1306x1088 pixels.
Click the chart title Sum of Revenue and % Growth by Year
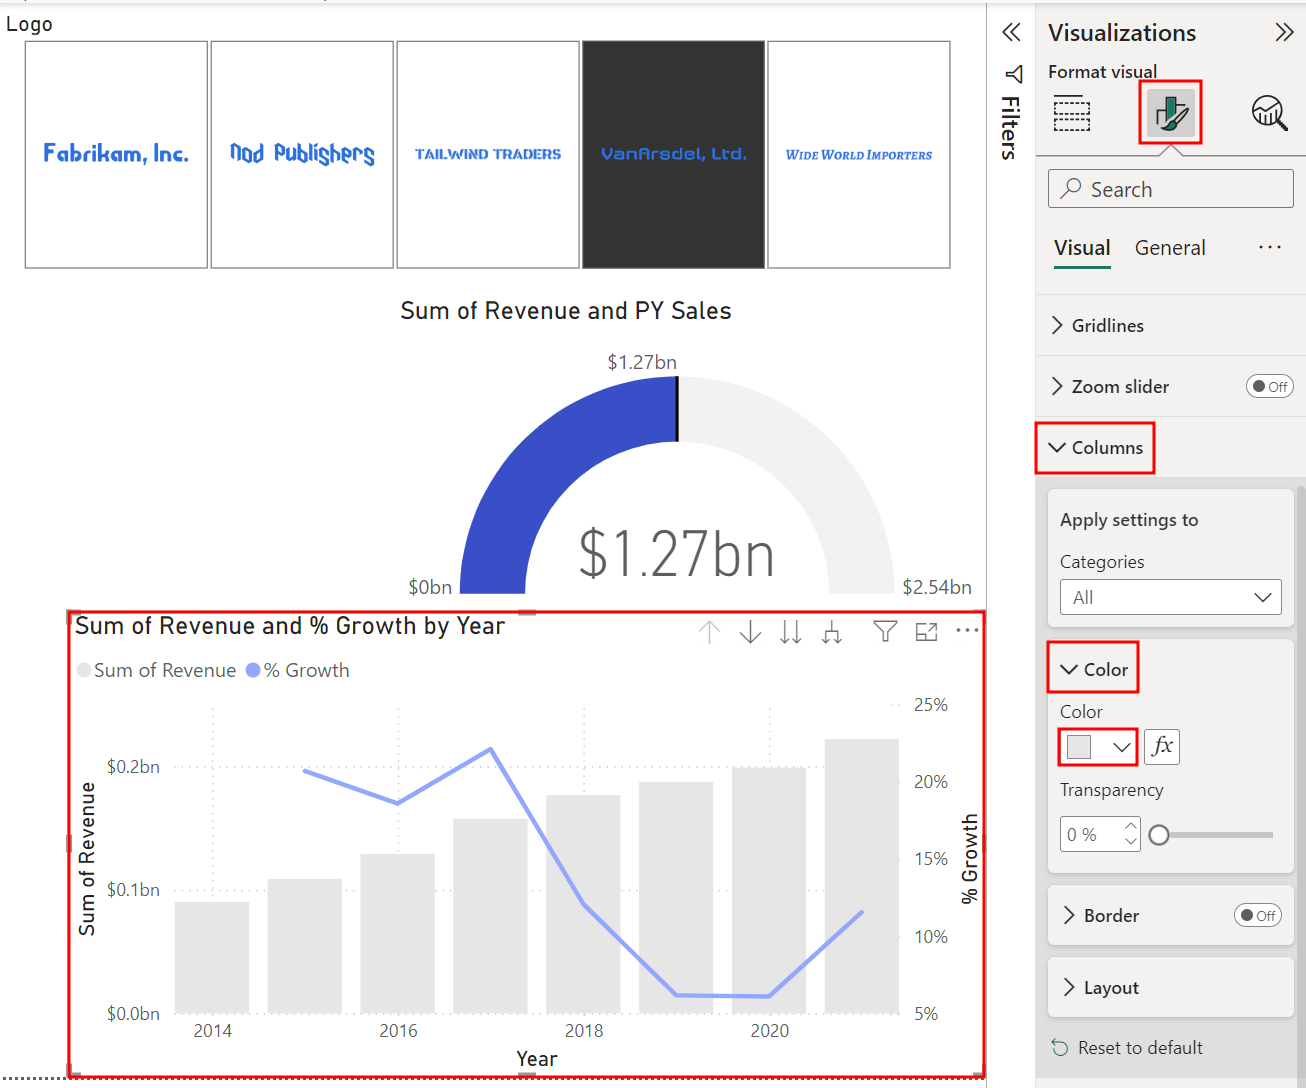click(290, 626)
